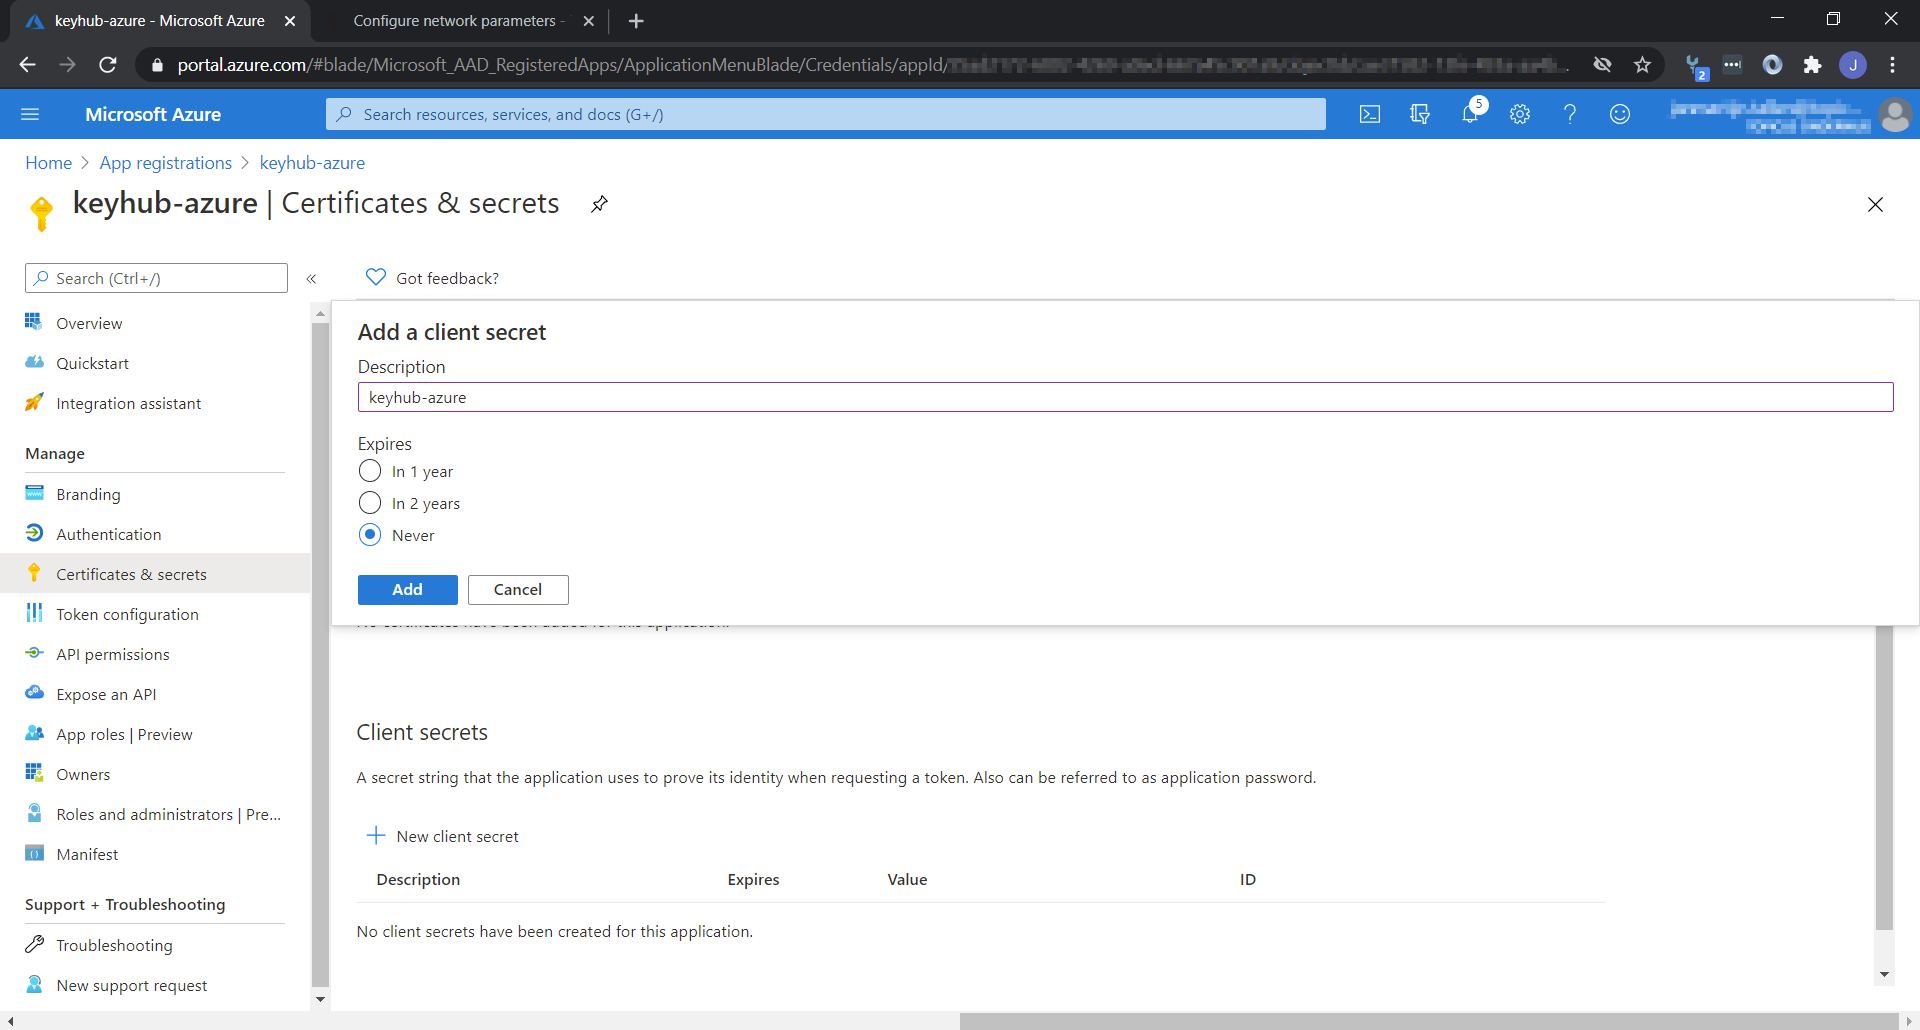Click Microsoft Azure logo text
Viewport: 1920px width, 1030px height.
pos(153,114)
